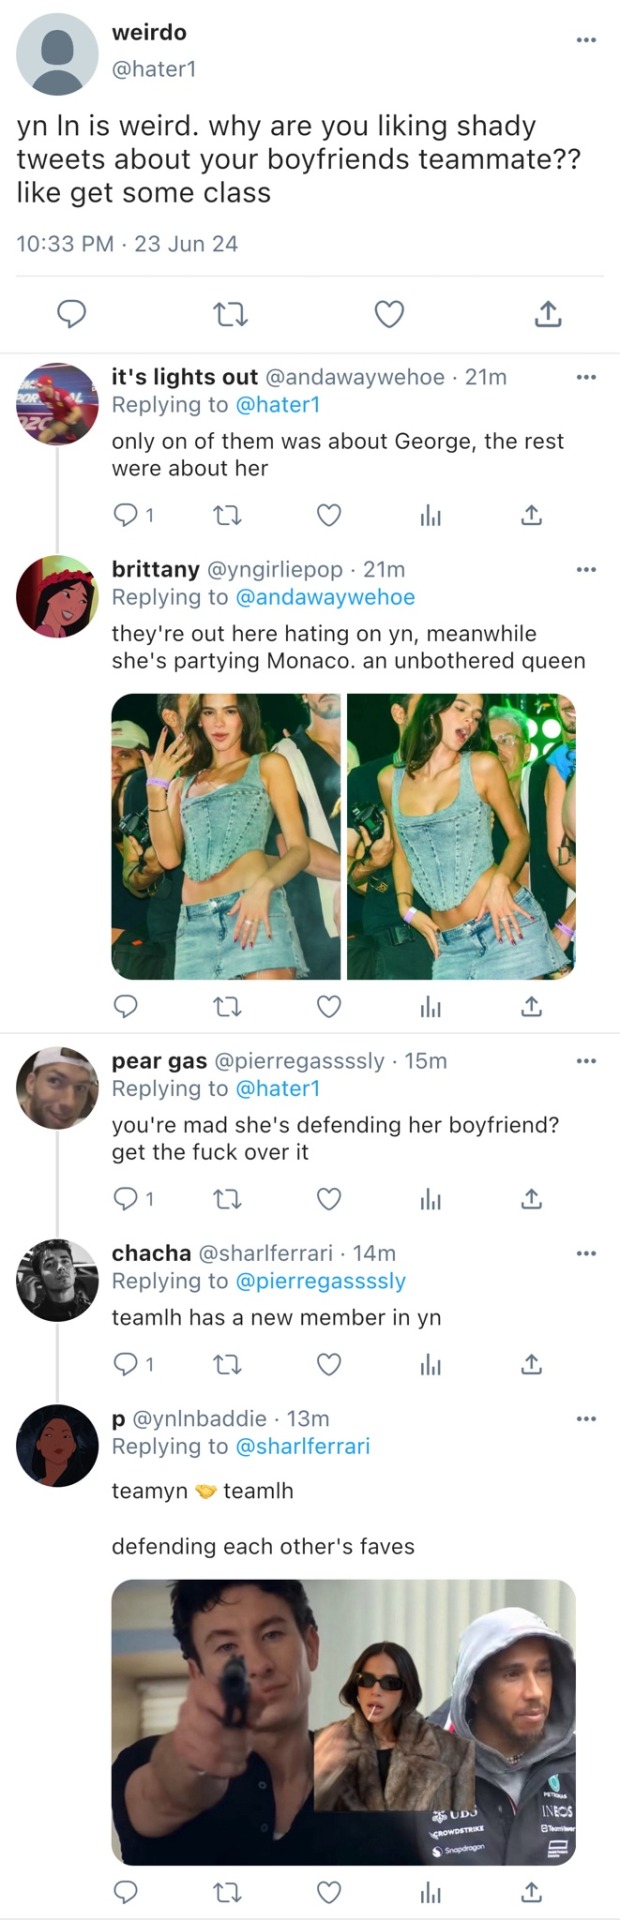Reply to p's teamyn tweet

click(x=126, y=1892)
